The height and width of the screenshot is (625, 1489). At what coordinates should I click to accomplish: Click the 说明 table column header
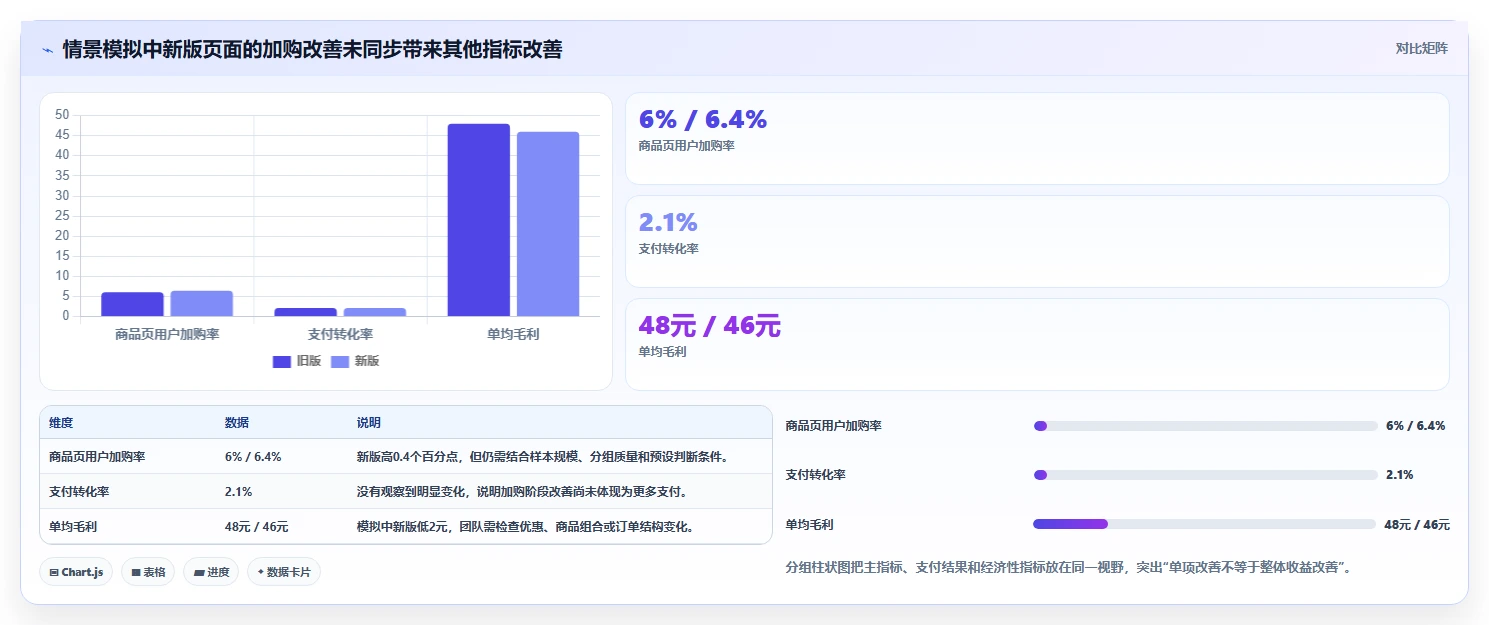(x=369, y=423)
